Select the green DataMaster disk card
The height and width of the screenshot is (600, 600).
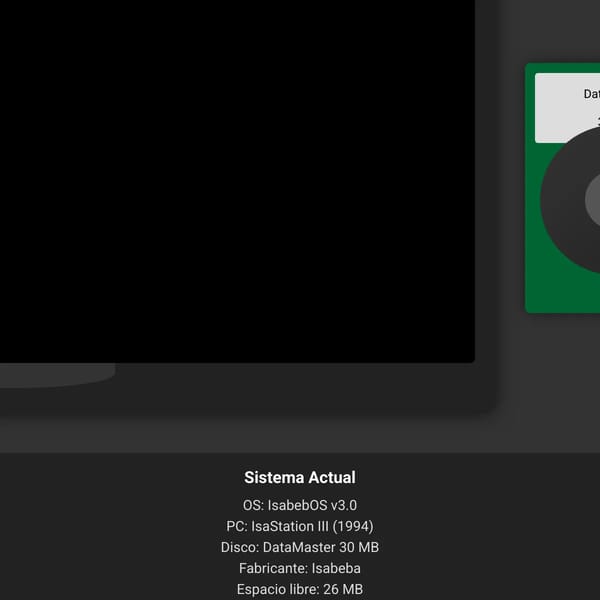point(562,188)
